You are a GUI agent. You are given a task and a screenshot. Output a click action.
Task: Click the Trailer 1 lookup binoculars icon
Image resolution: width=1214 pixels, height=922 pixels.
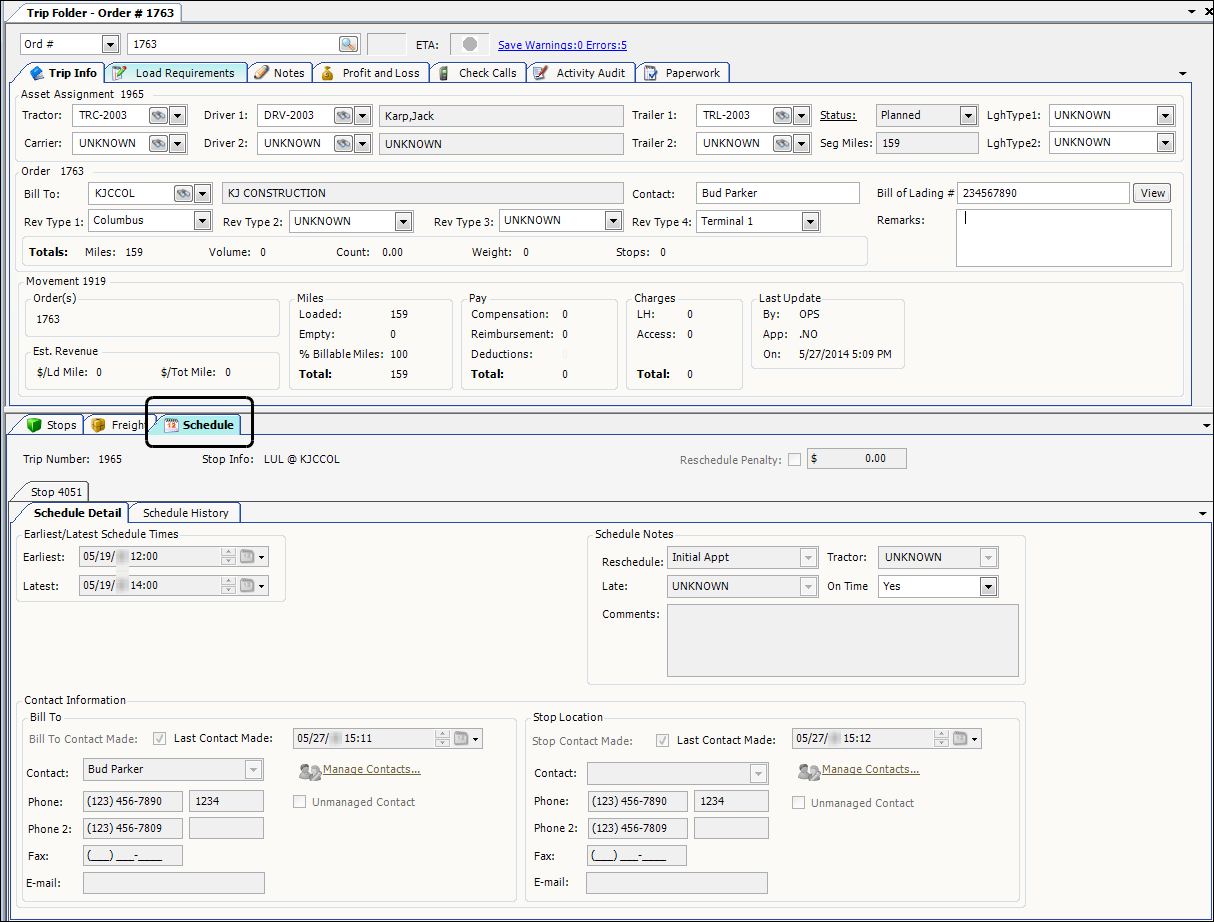pyautogui.click(x=781, y=116)
